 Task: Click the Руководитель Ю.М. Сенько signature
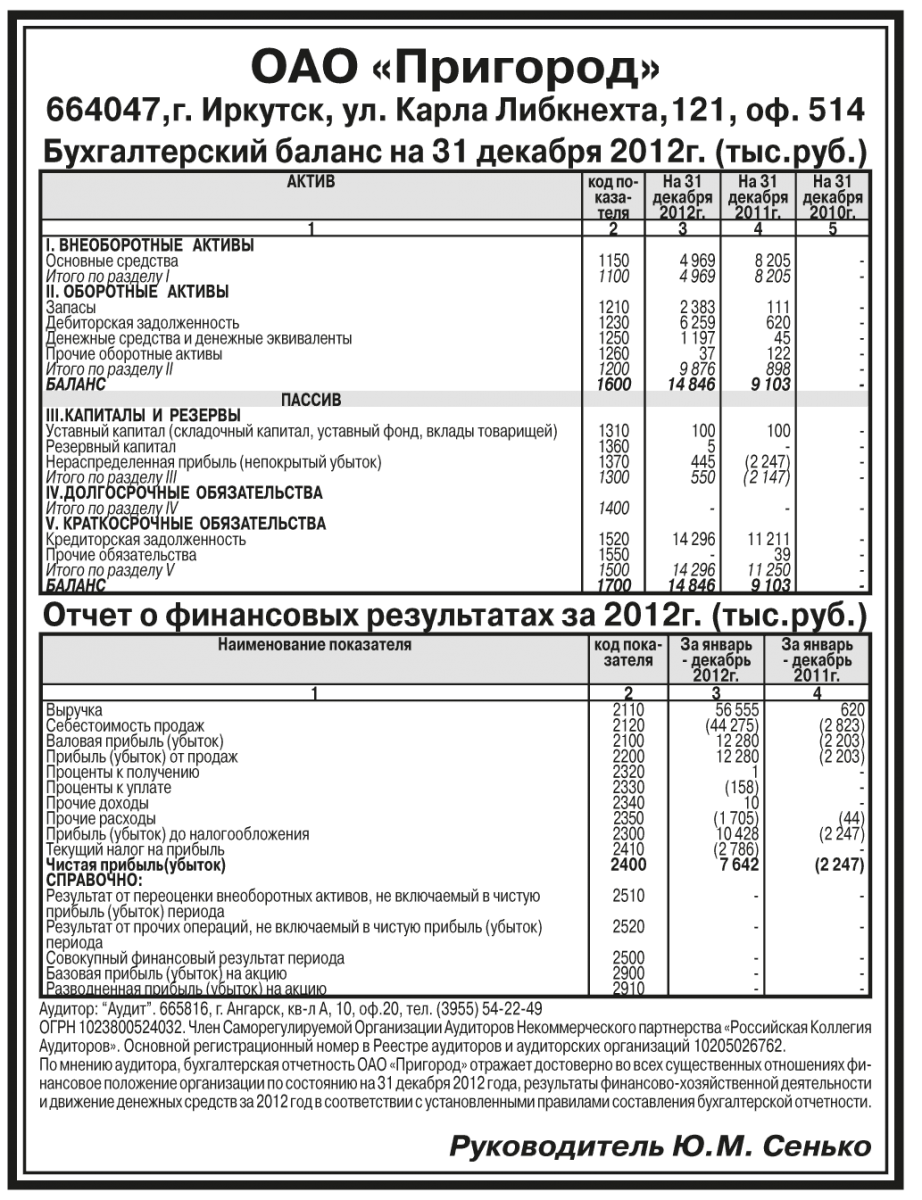click(x=659, y=1146)
